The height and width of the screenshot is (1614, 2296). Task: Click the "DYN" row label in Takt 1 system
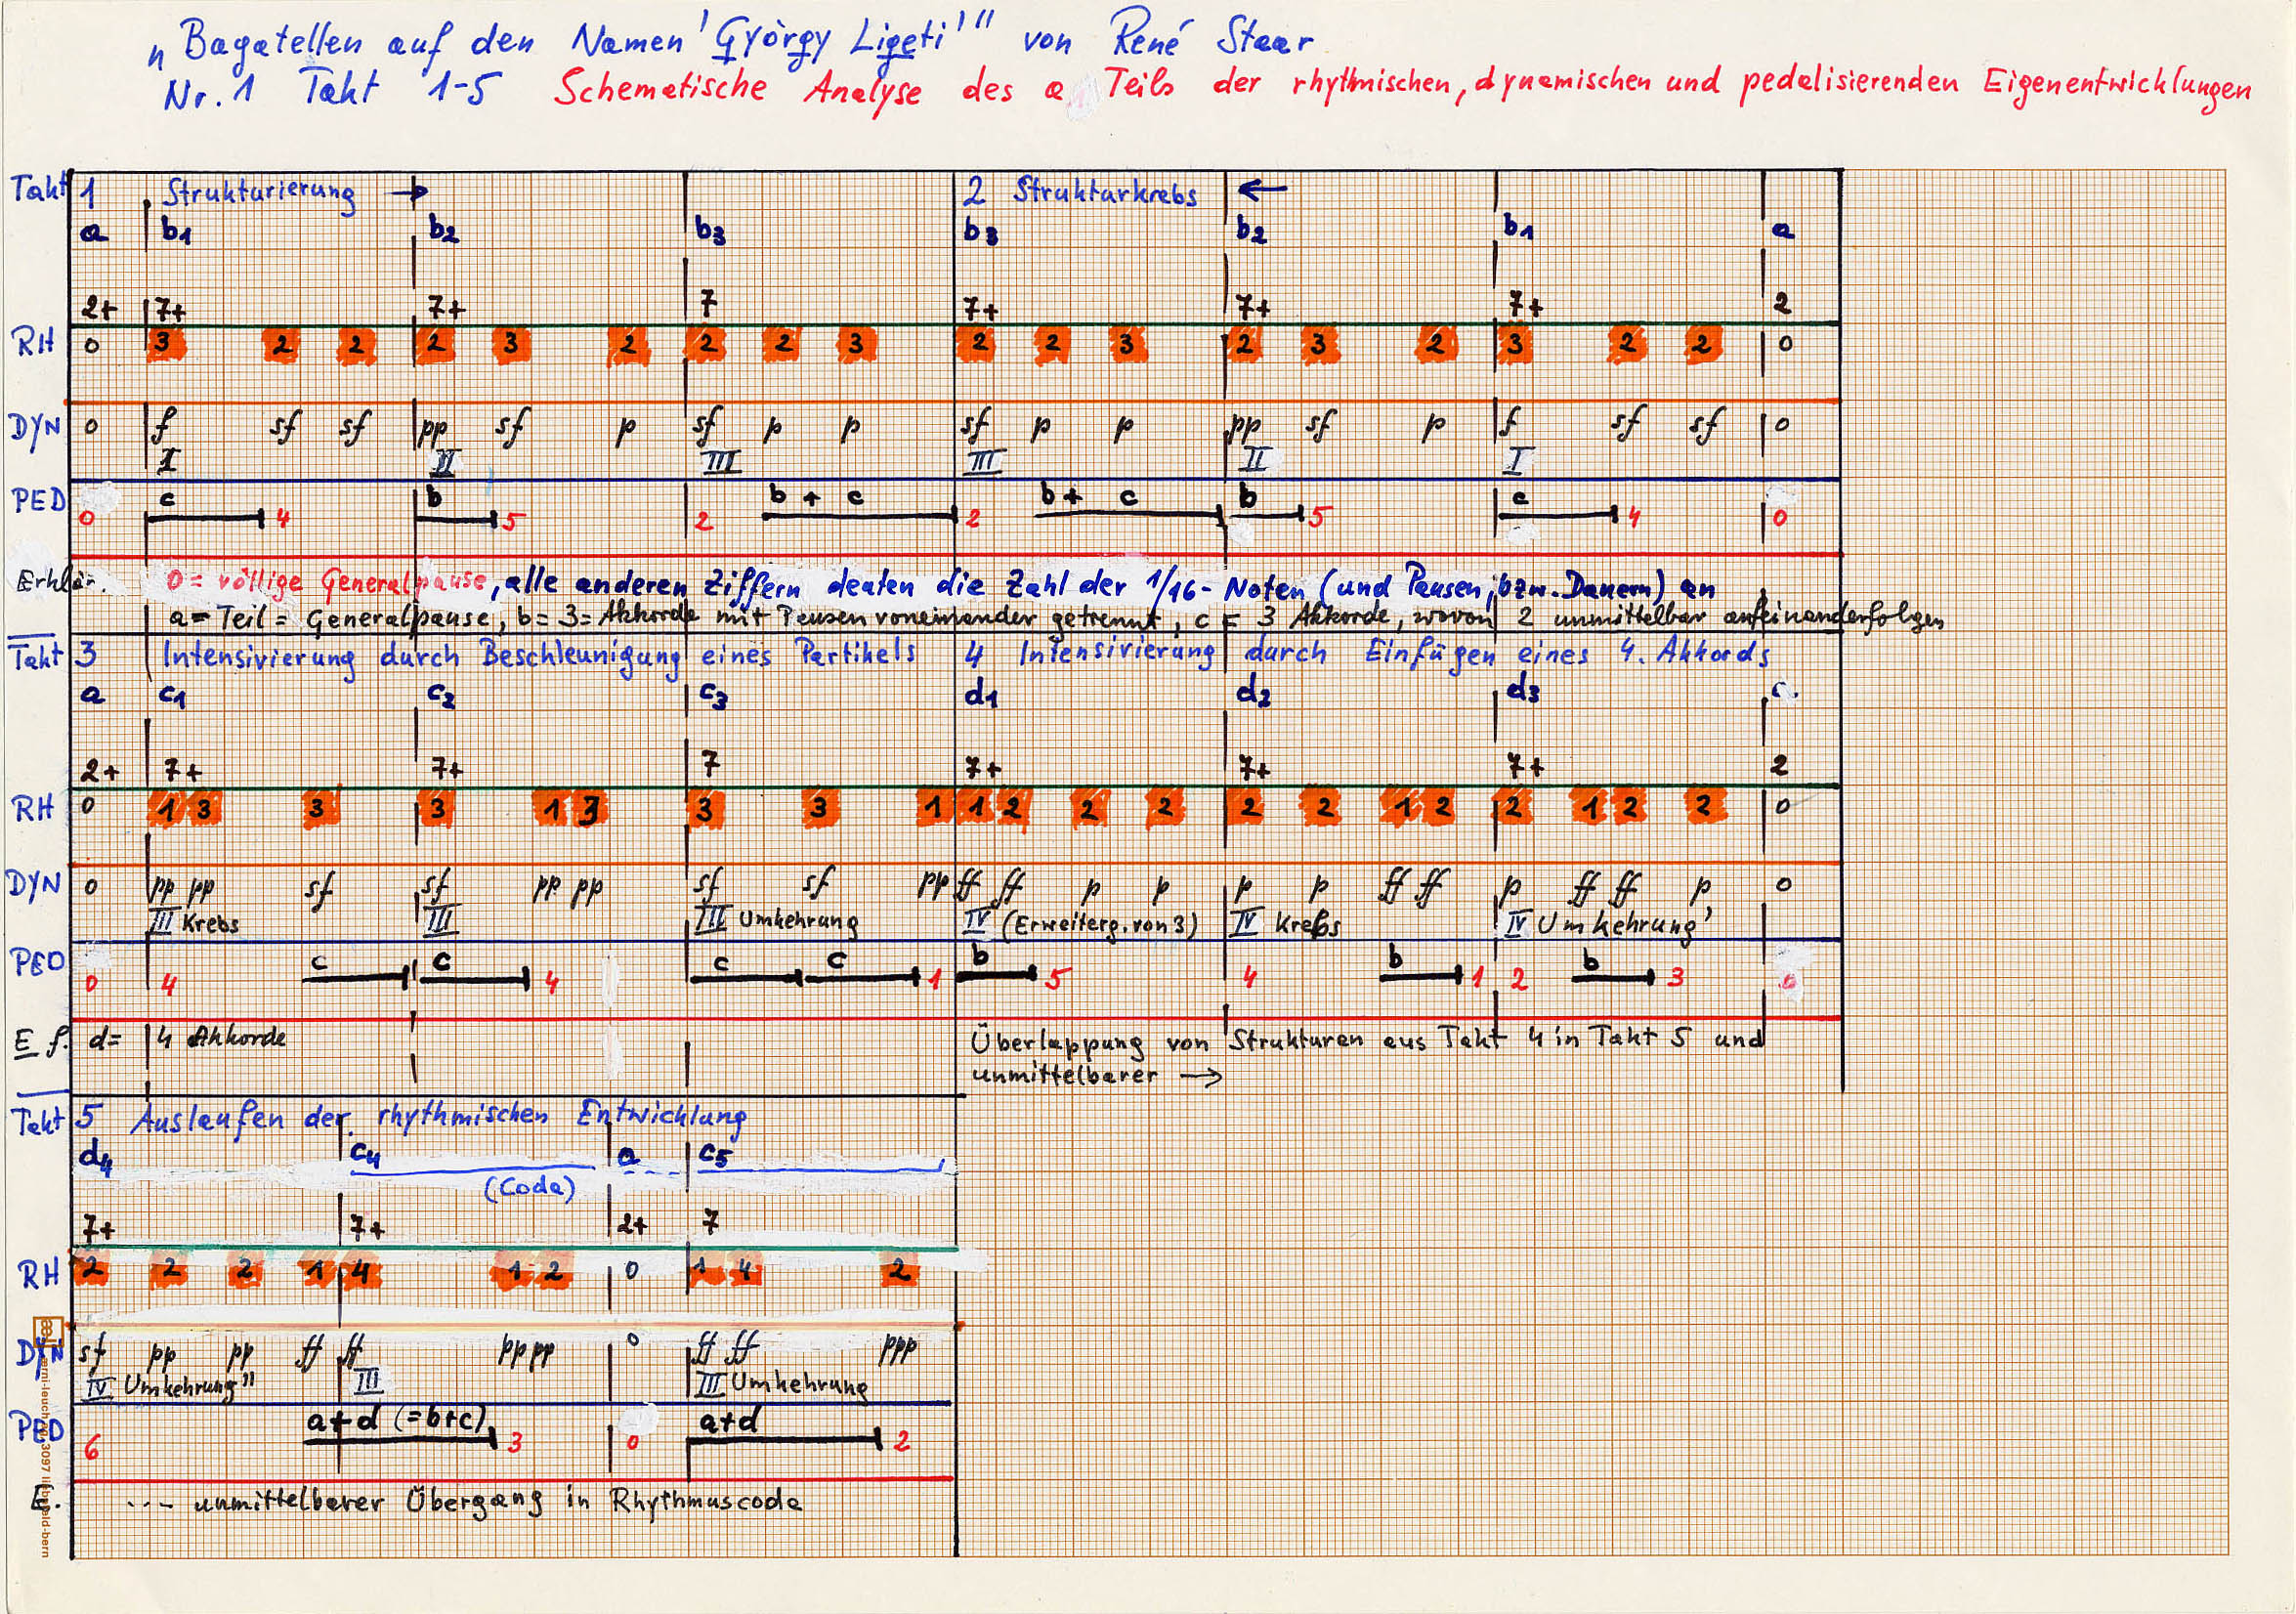pos(34,428)
